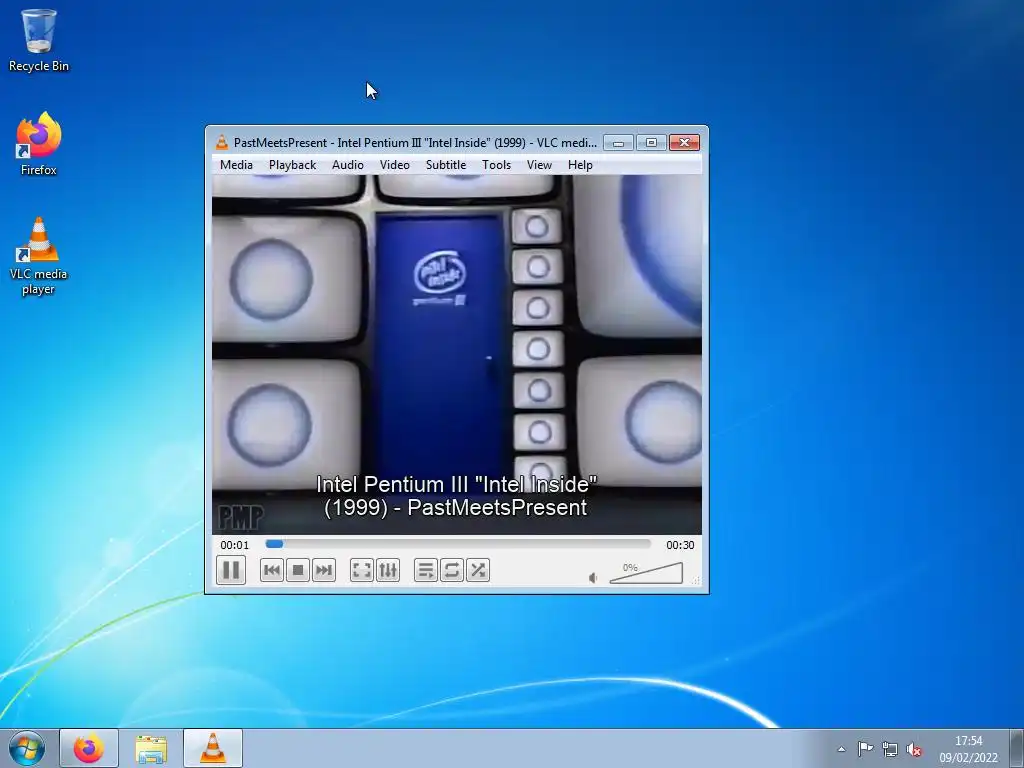This screenshot has height=768, width=1024.
Task: Unmute audio via speaker icon
Action: point(593,578)
